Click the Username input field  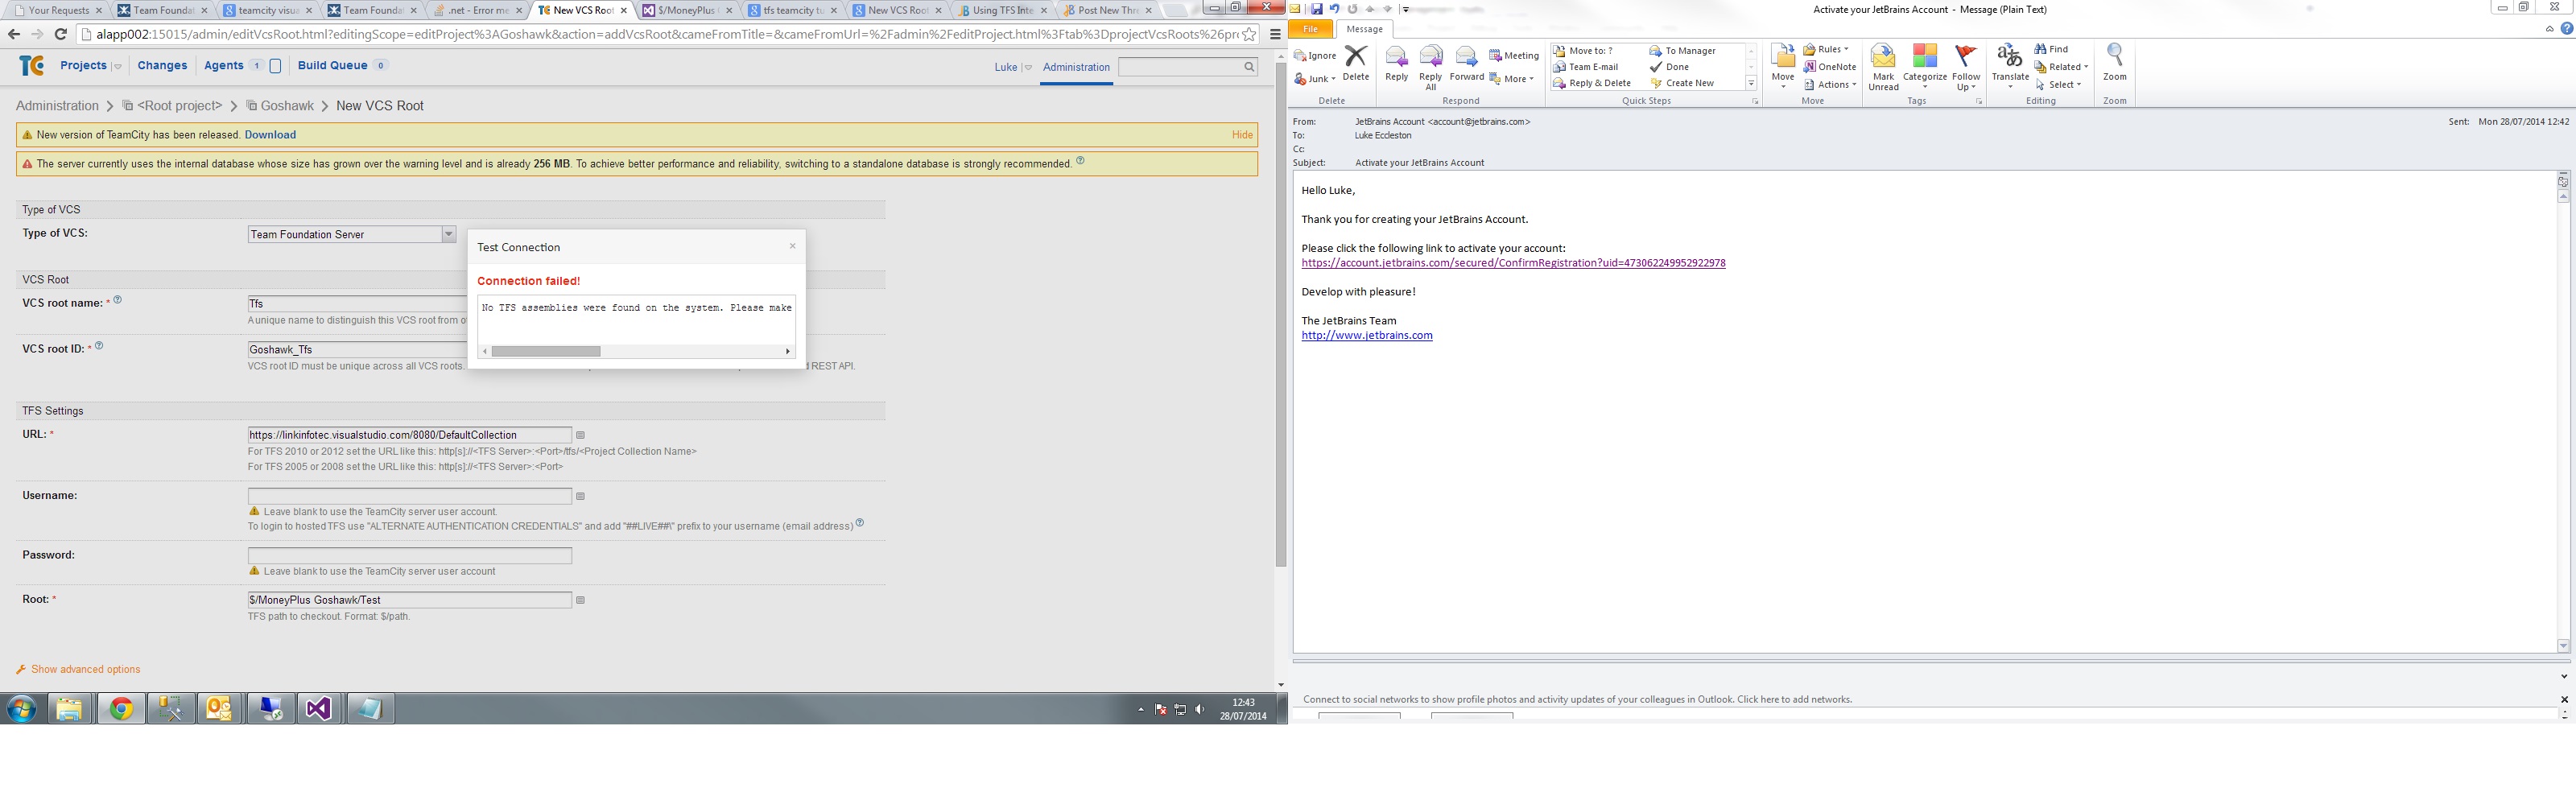coord(409,496)
